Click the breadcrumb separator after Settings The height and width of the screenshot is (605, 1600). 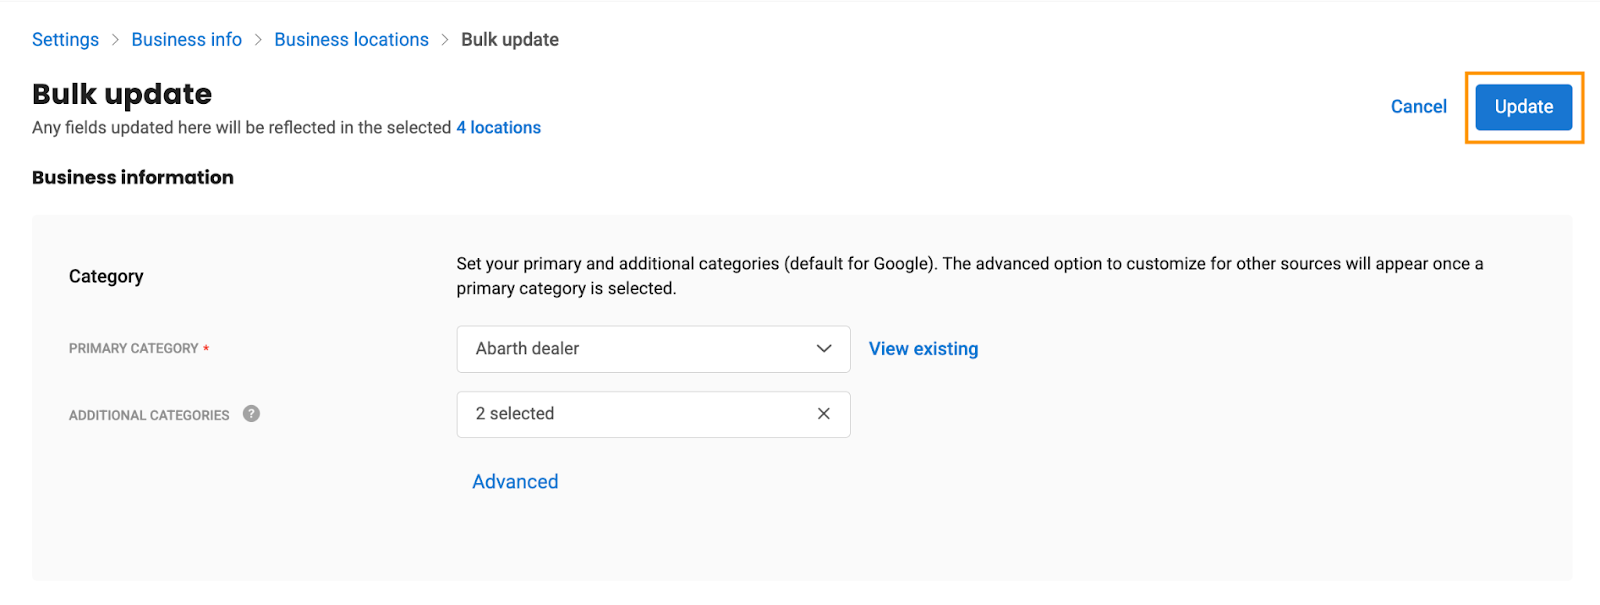click(x=115, y=40)
